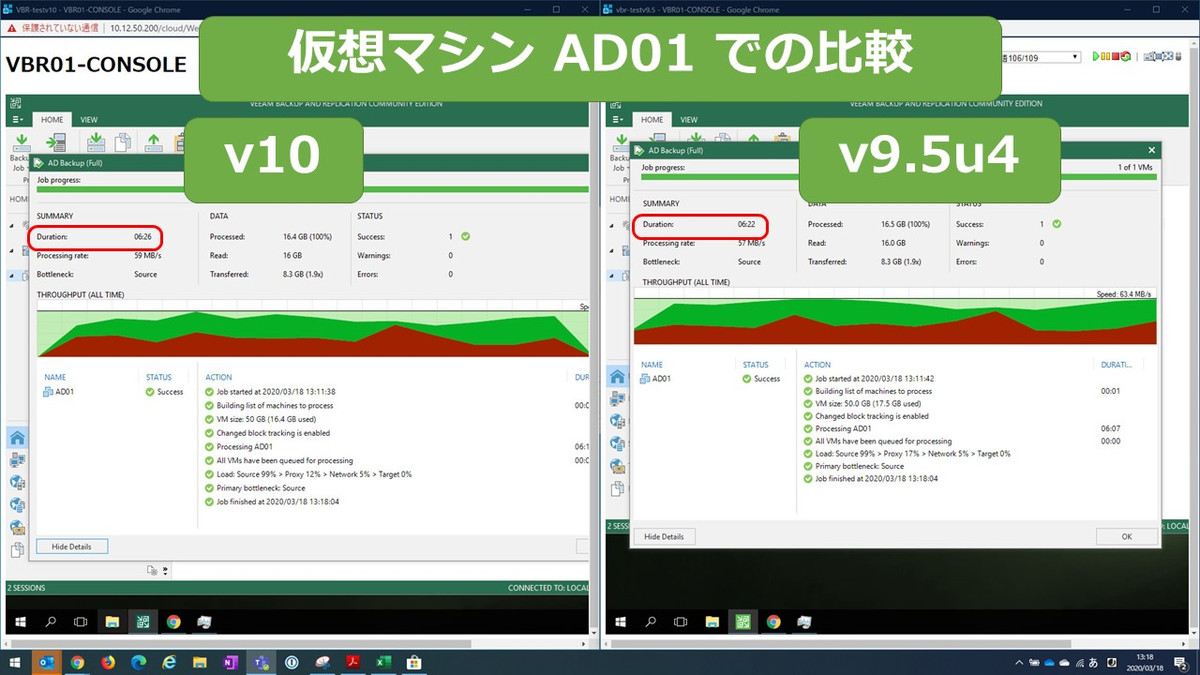Image resolution: width=1200 pixels, height=675 pixels.
Task: Select Inventory view icon in v10 sidebar
Action: 17,460
